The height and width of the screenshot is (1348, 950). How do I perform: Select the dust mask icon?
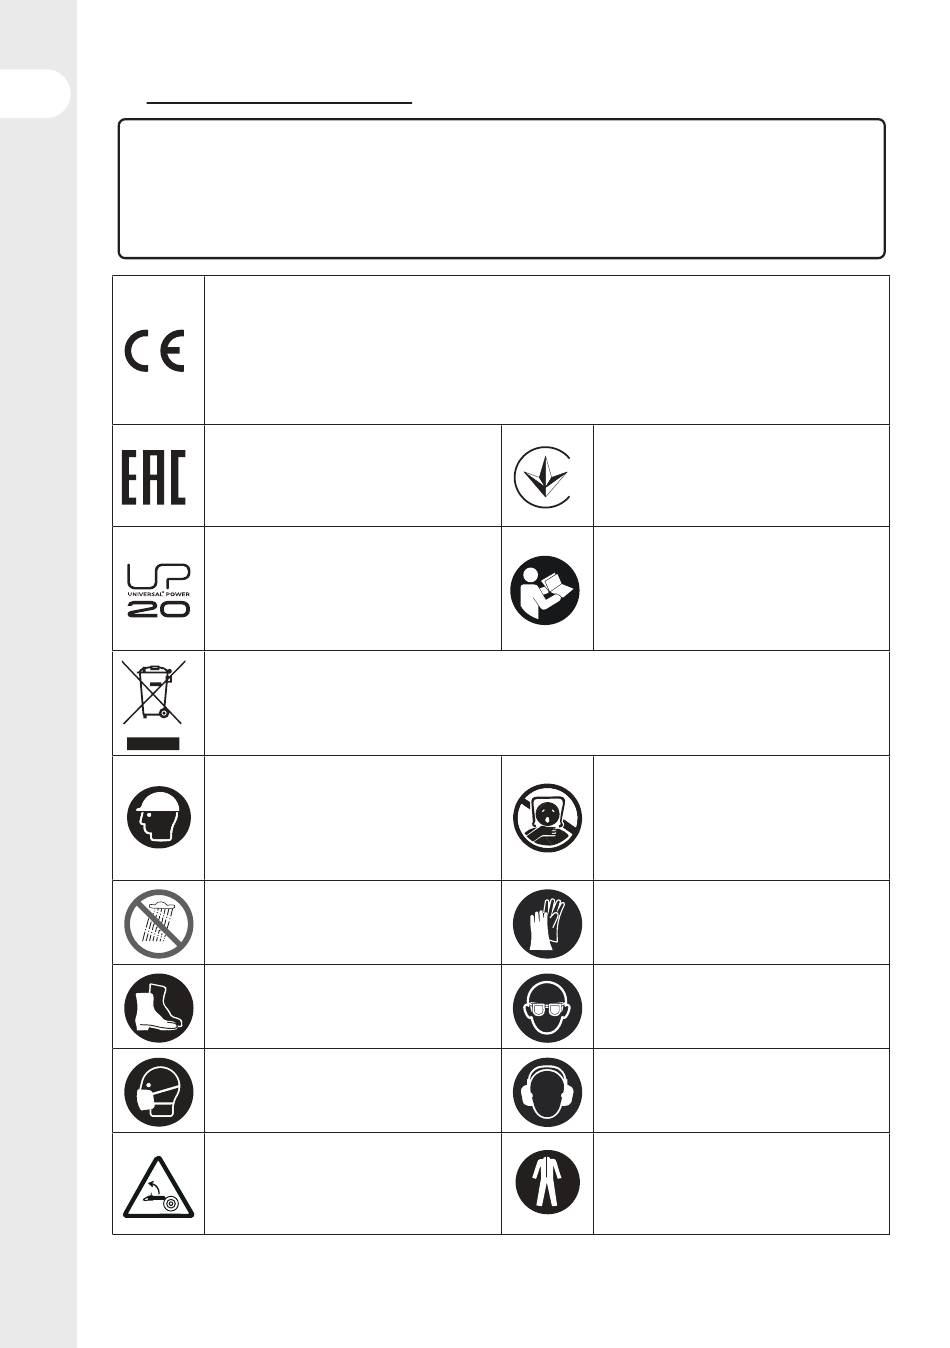point(158,1091)
